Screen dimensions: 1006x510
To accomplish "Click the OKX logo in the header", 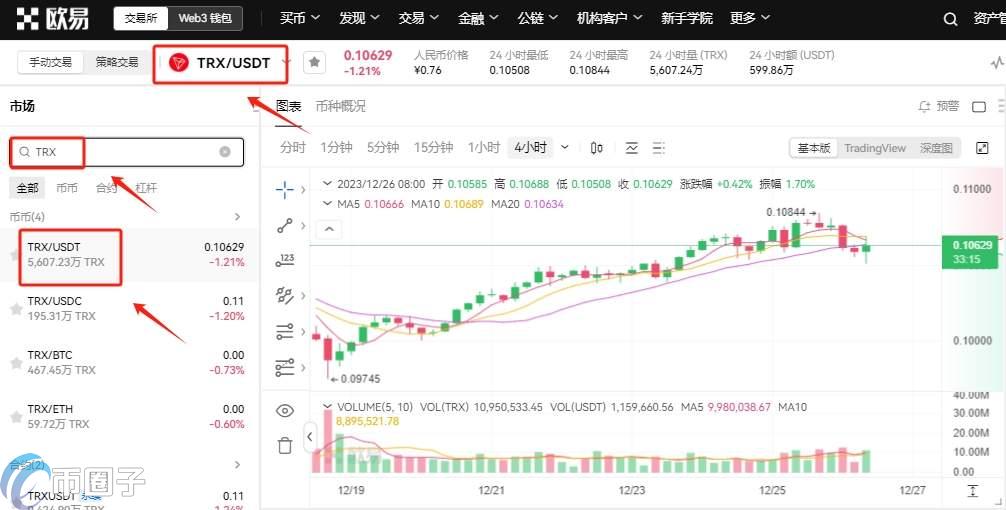I will tap(53, 19).
